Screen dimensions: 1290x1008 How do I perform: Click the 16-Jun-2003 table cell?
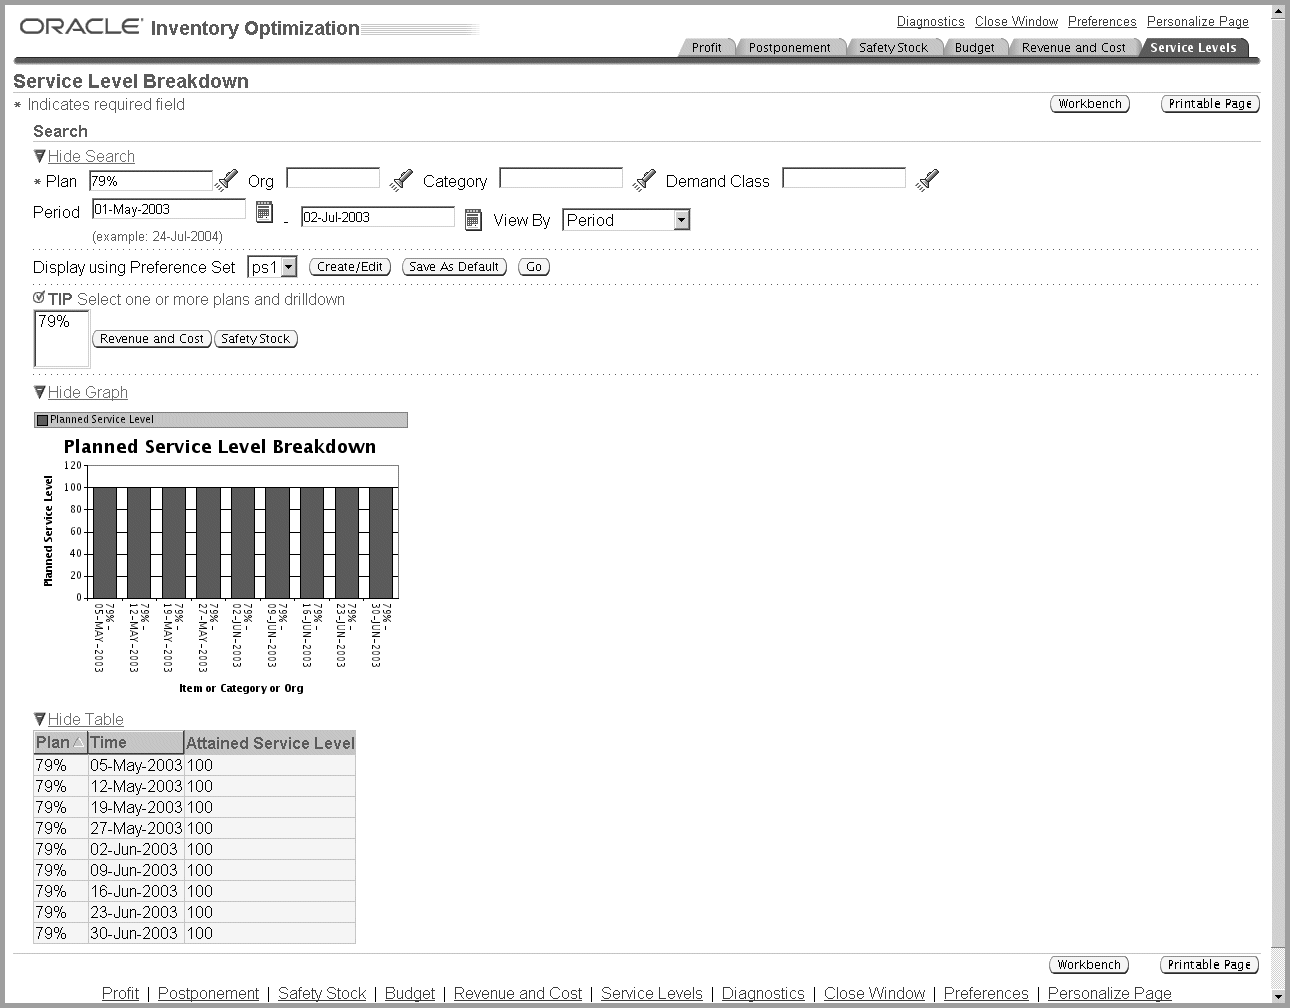[x=136, y=891]
